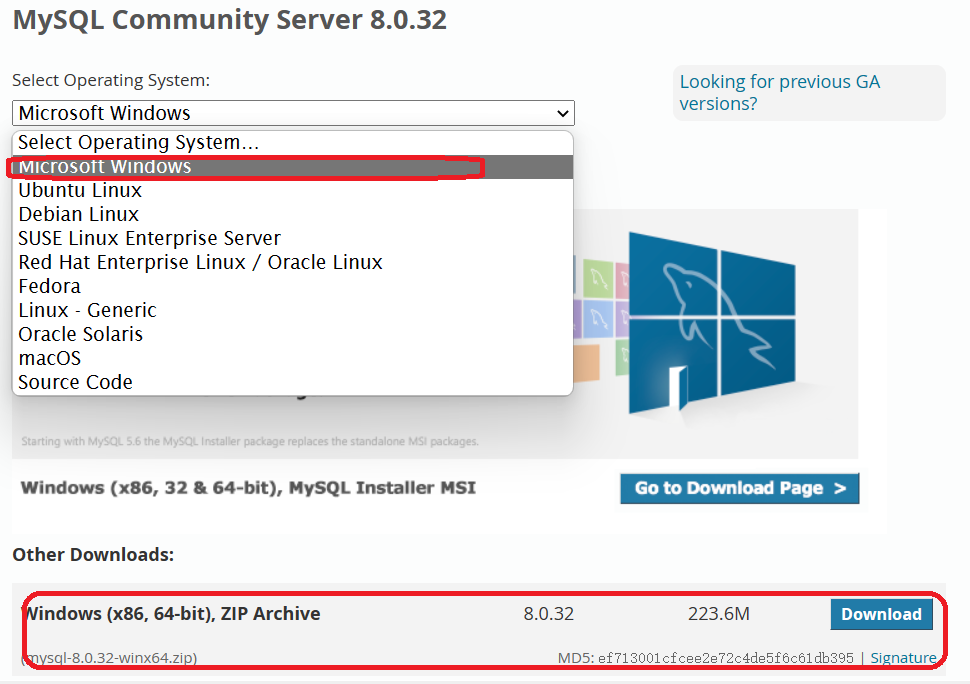Select Source Code option
The width and height of the screenshot is (970, 684).
pos(293,383)
